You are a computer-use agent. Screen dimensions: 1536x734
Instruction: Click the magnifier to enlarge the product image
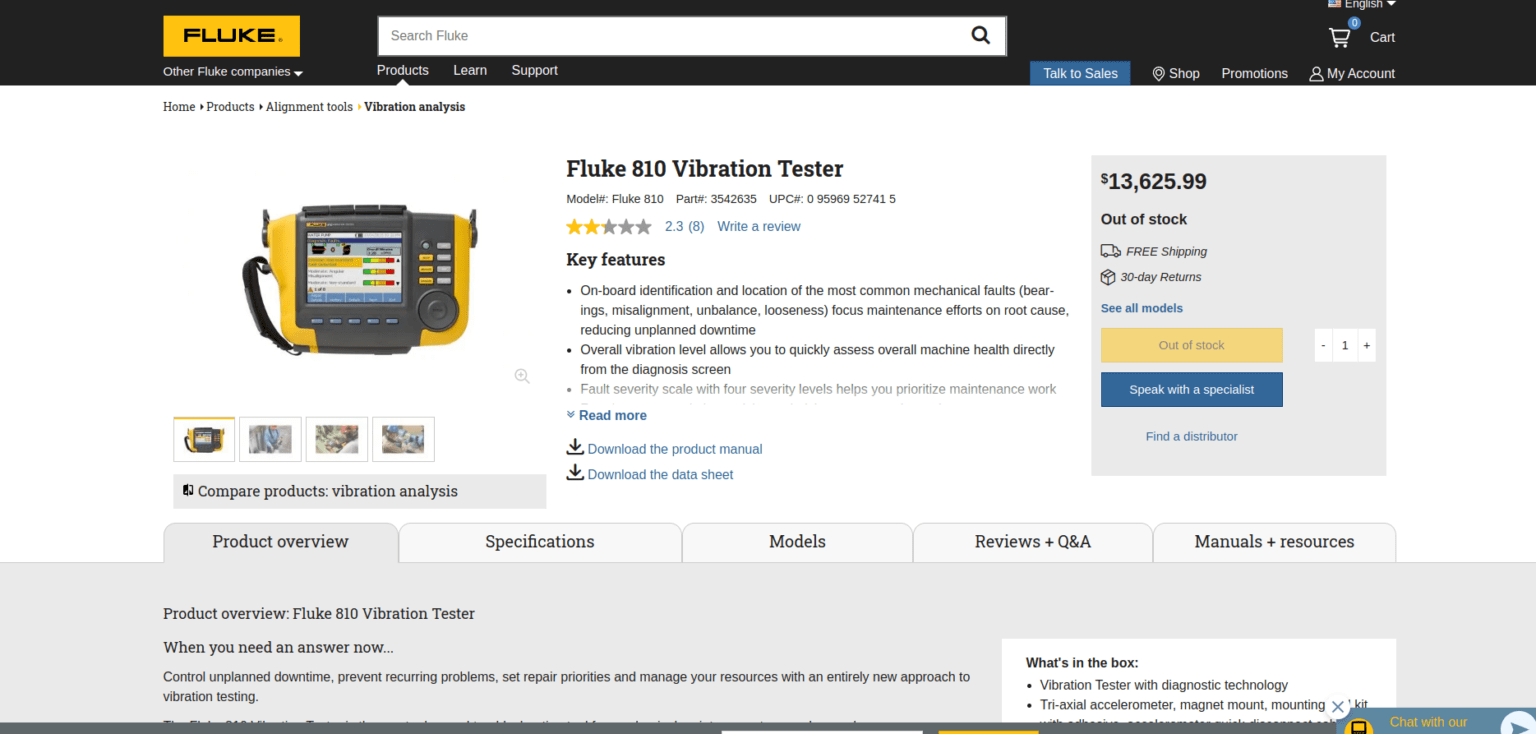pyautogui.click(x=521, y=375)
